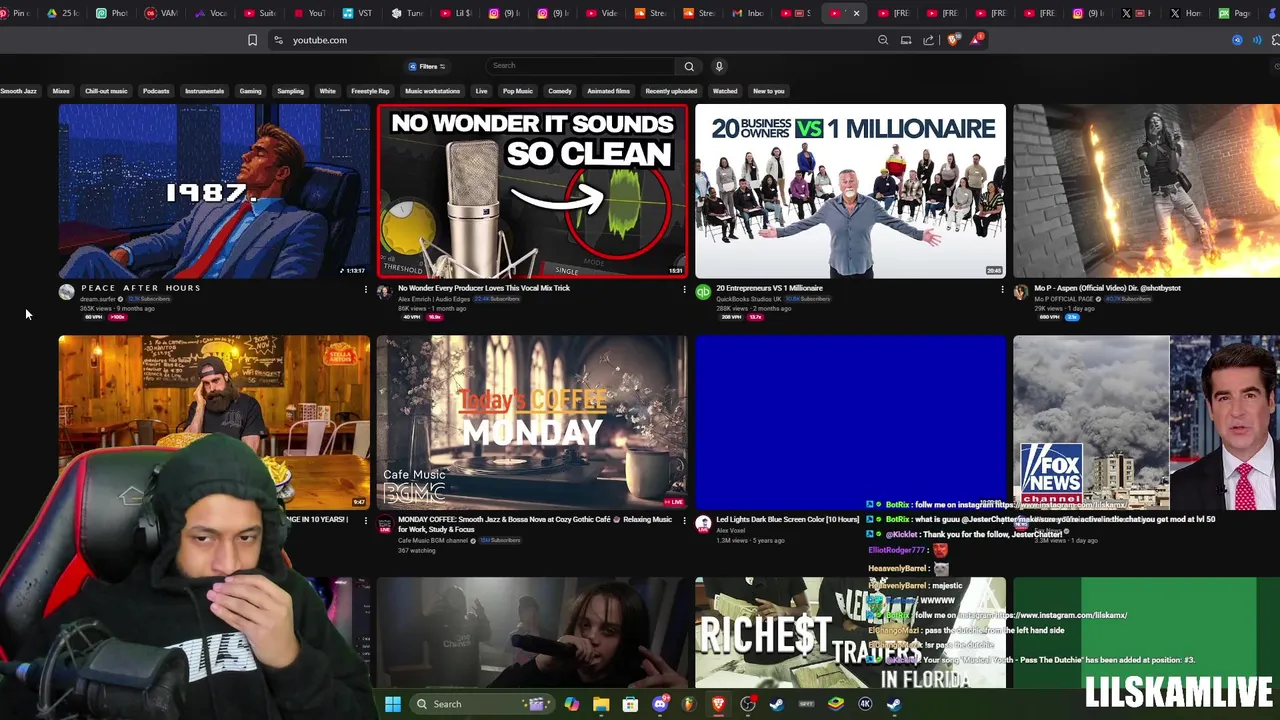The width and height of the screenshot is (1280, 720).
Task: Click the screen cast icon in the address bar
Action: (x=906, y=40)
